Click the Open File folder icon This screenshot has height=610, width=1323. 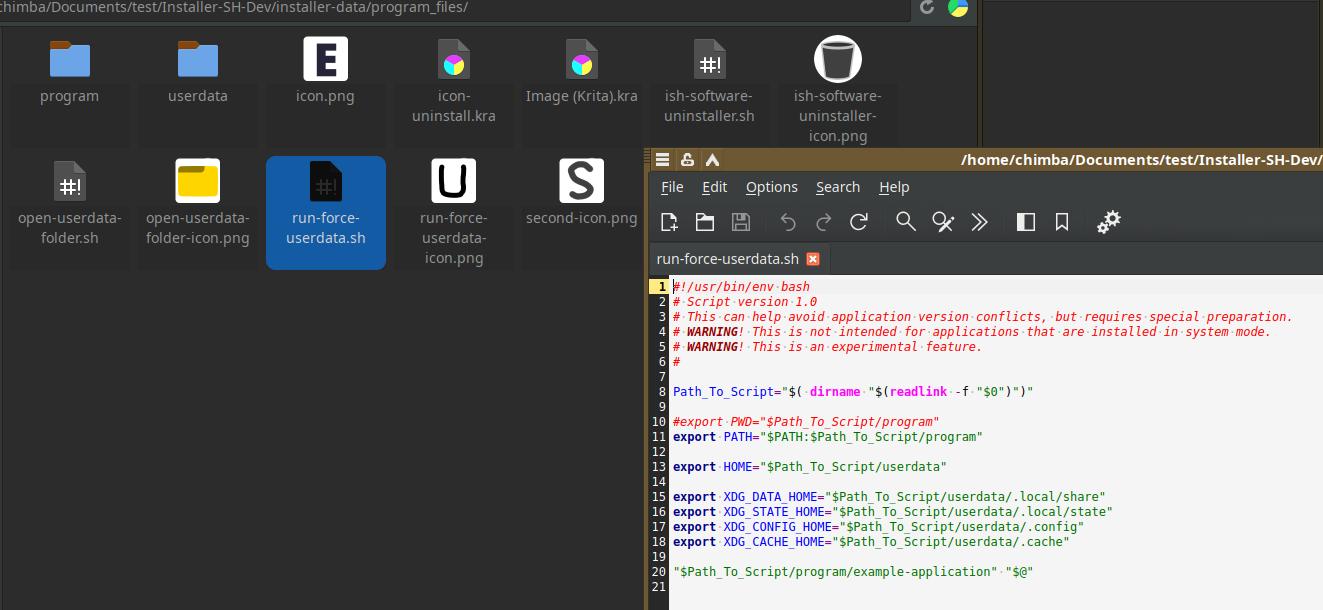705,222
